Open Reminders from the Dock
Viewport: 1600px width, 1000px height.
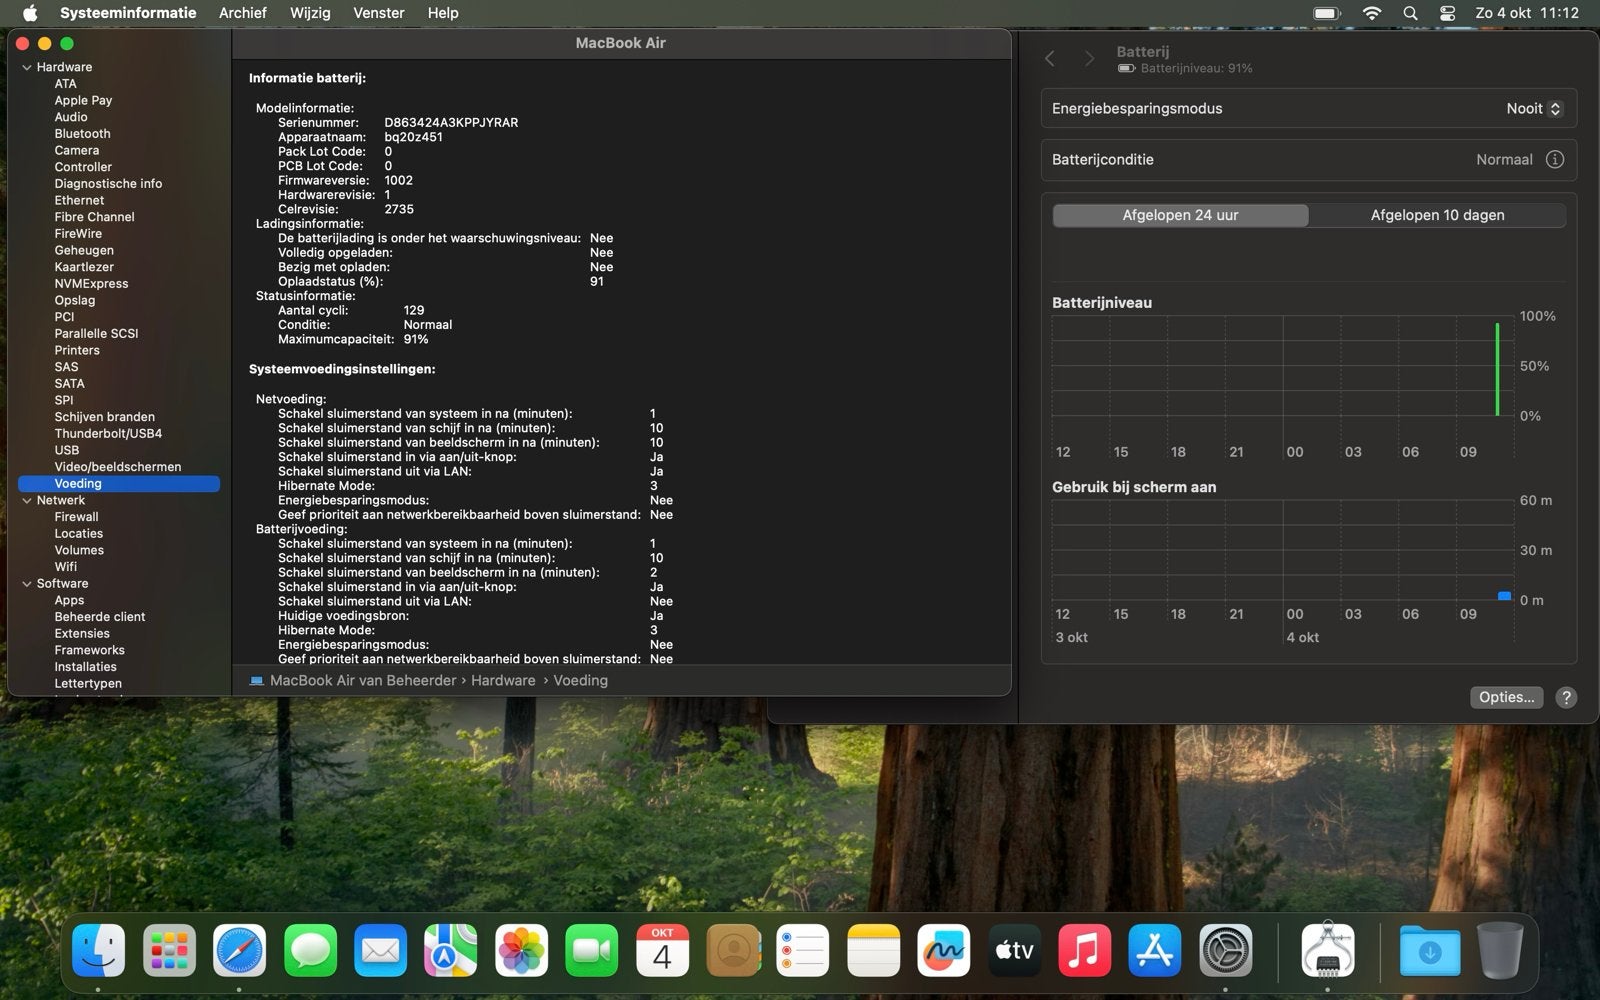803,950
